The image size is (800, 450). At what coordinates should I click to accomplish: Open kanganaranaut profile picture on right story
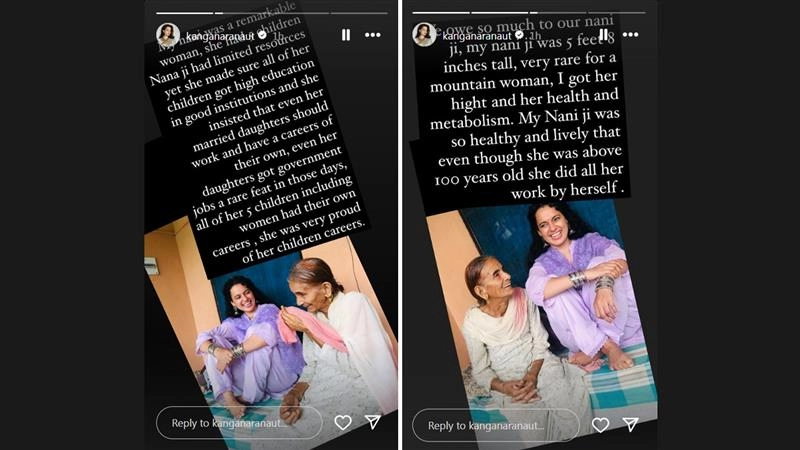424,35
